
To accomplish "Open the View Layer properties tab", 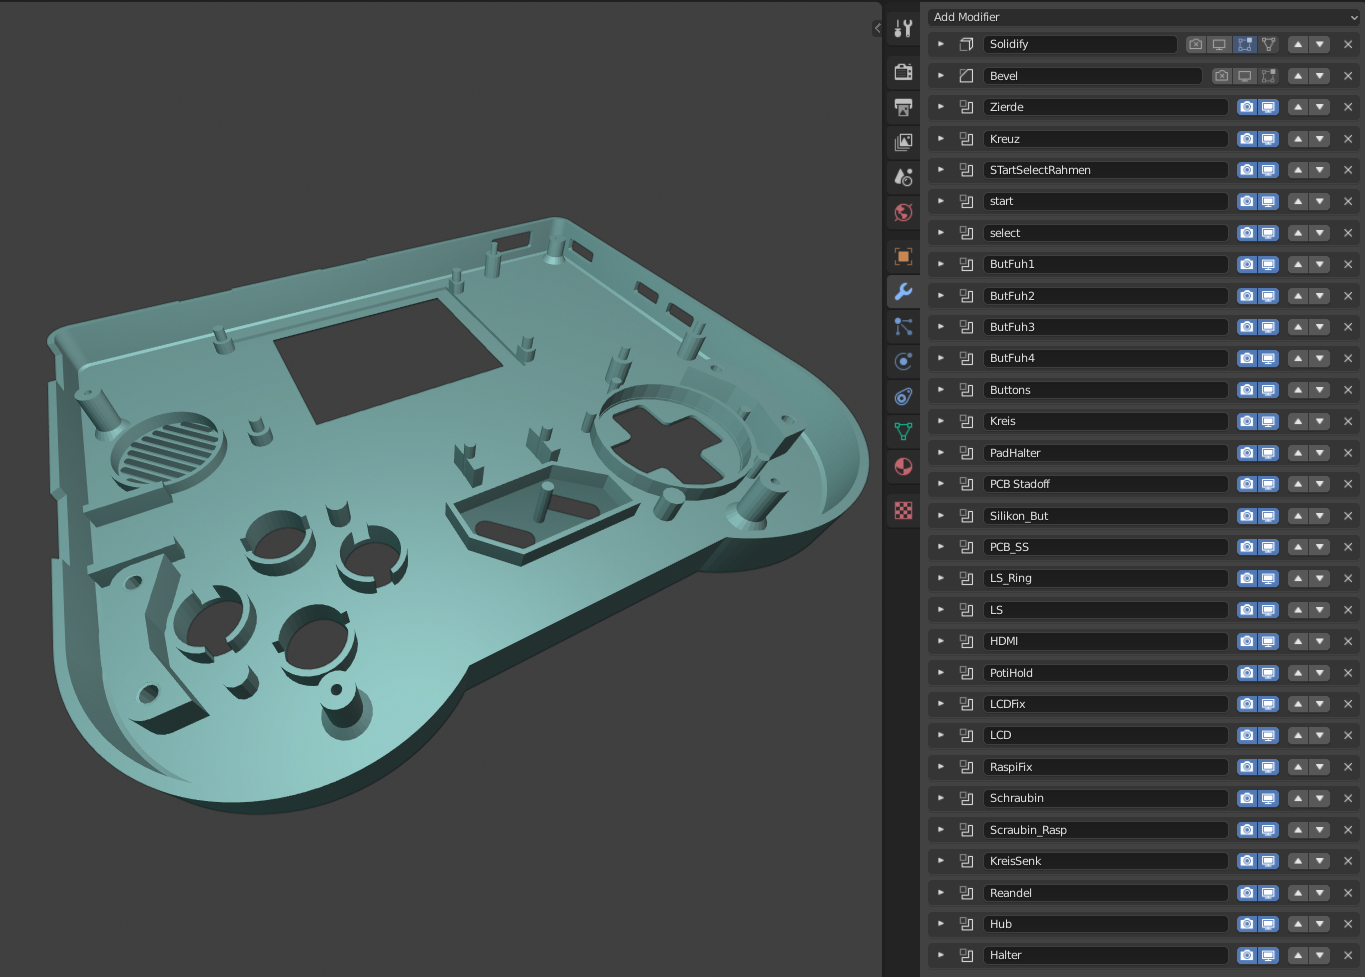I will tap(903, 141).
